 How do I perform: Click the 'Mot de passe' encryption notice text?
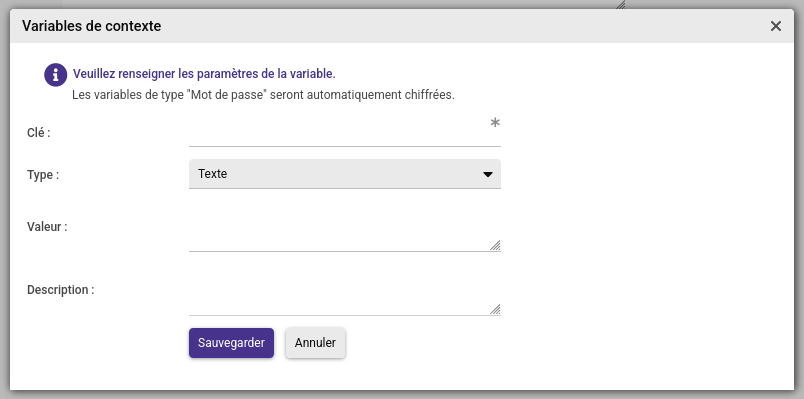[x=263, y=95]
